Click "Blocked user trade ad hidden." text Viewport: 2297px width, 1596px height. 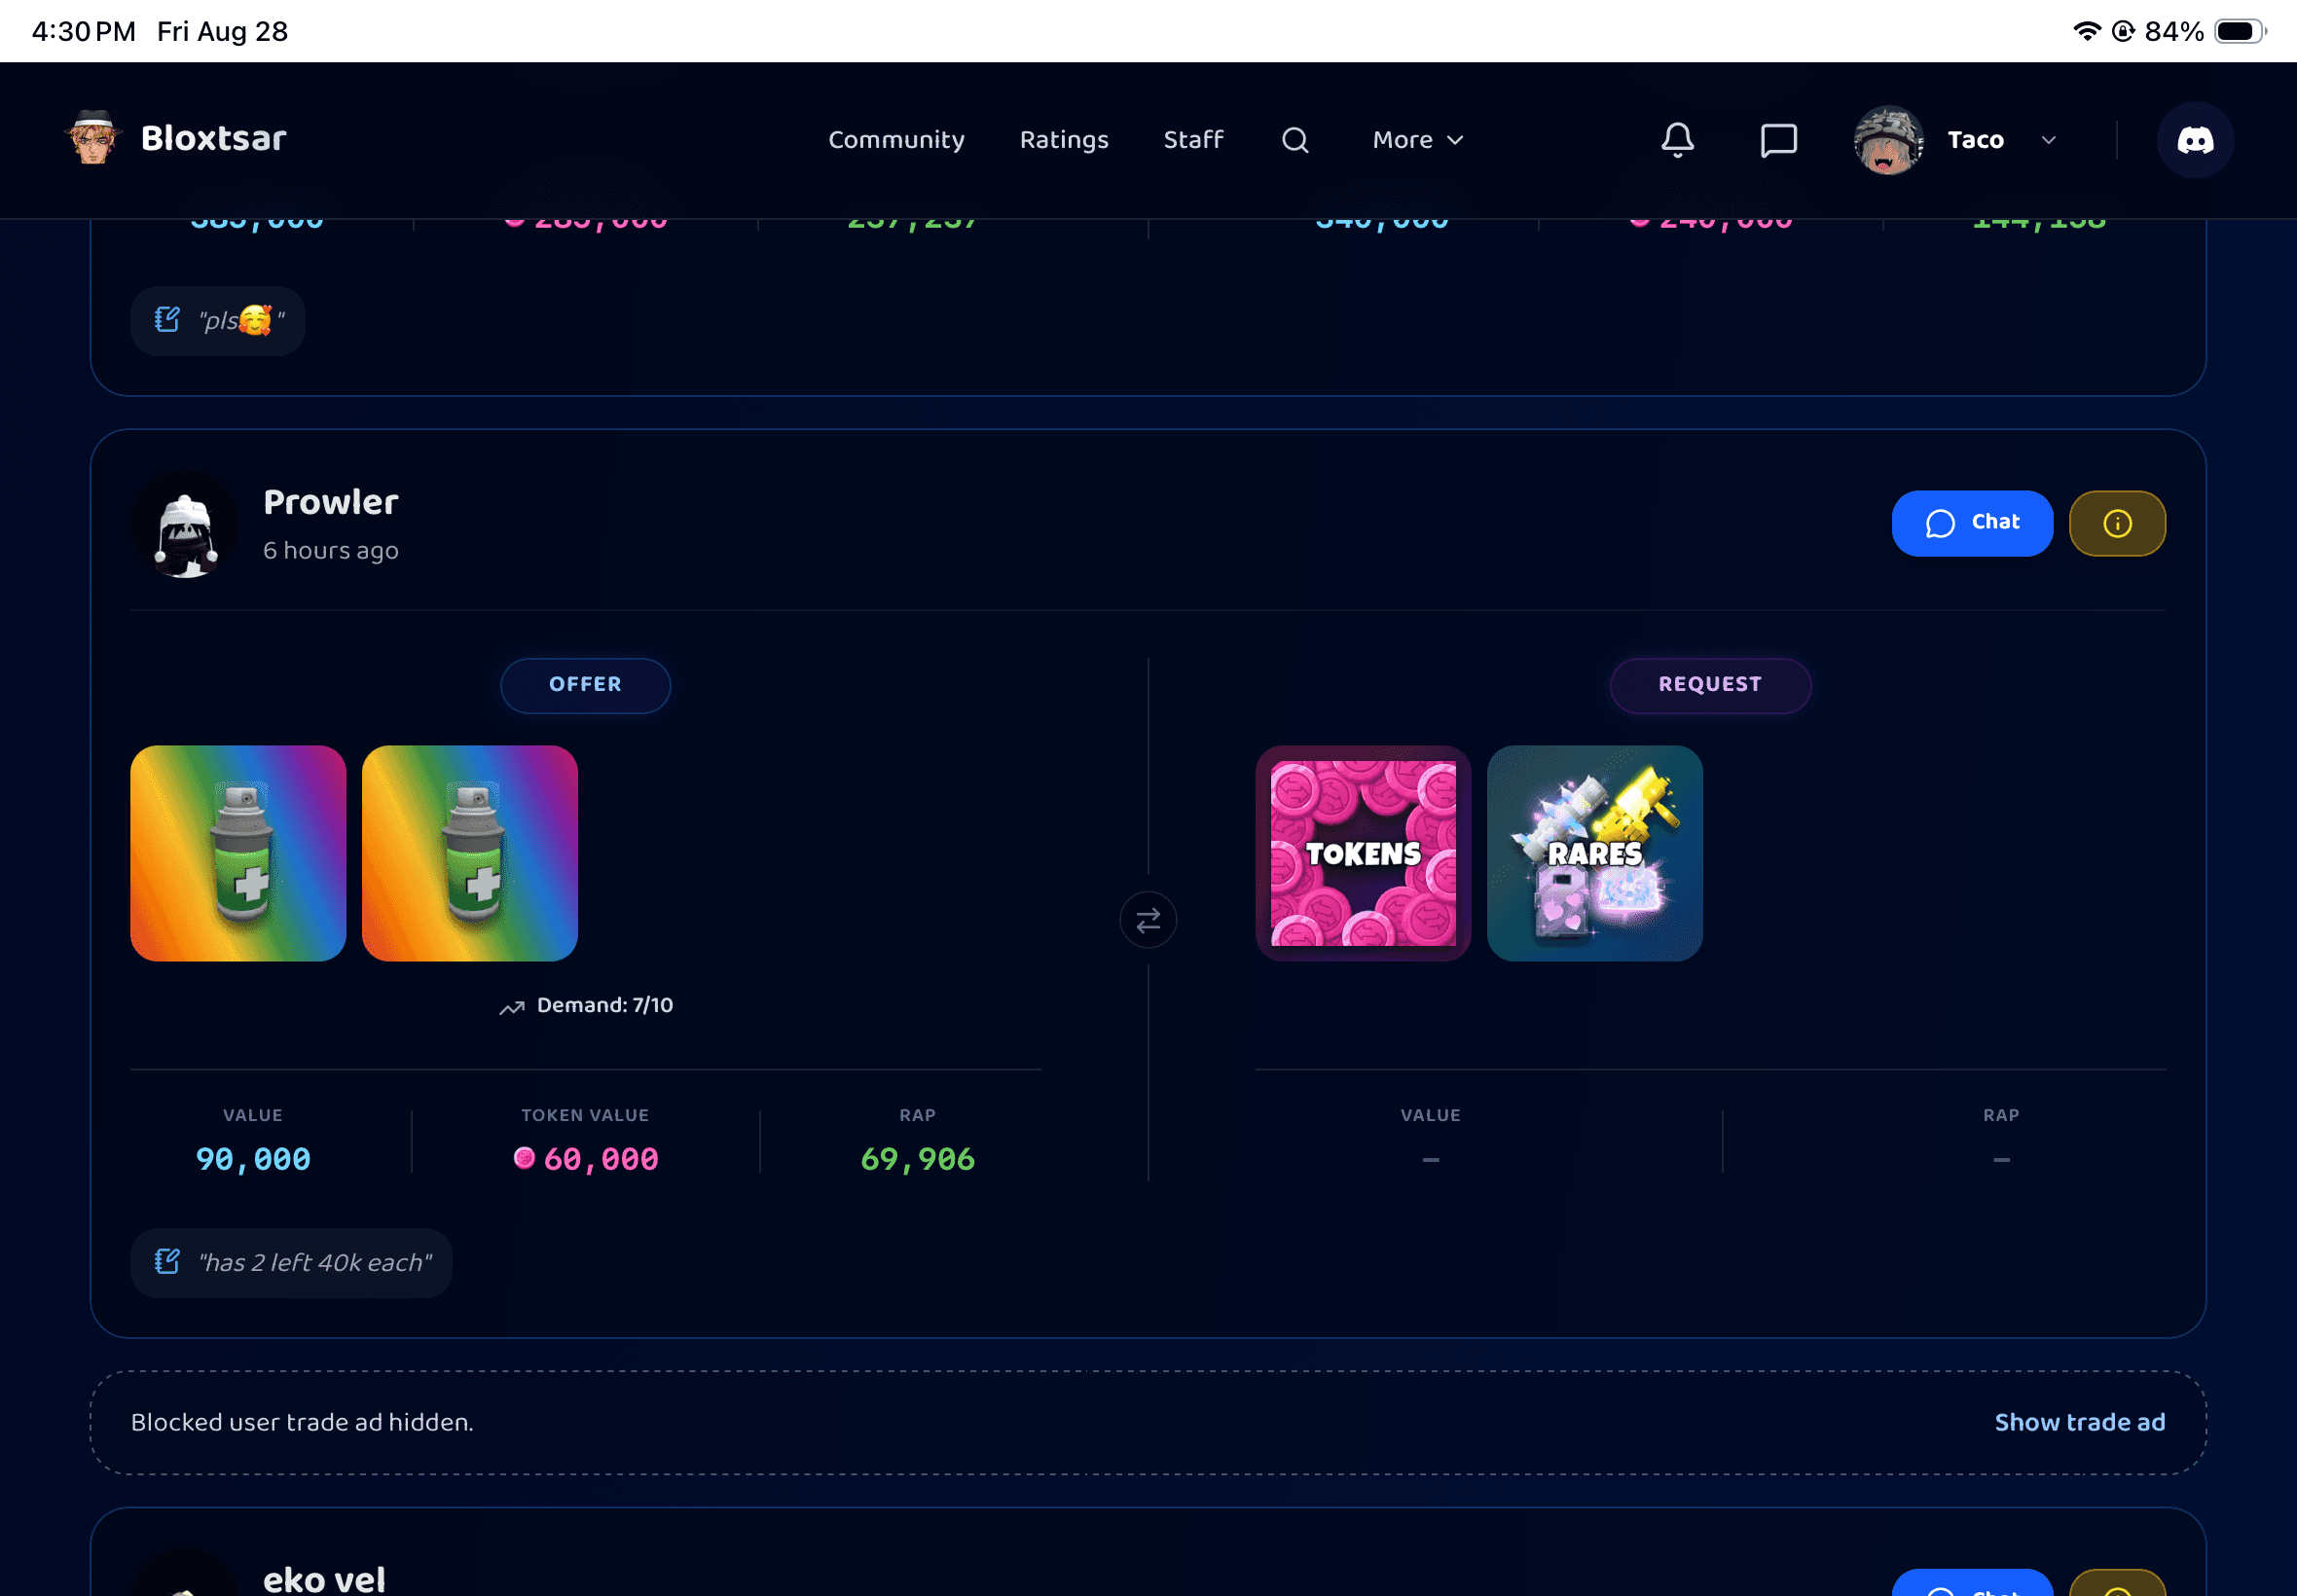pos(302,1422)
